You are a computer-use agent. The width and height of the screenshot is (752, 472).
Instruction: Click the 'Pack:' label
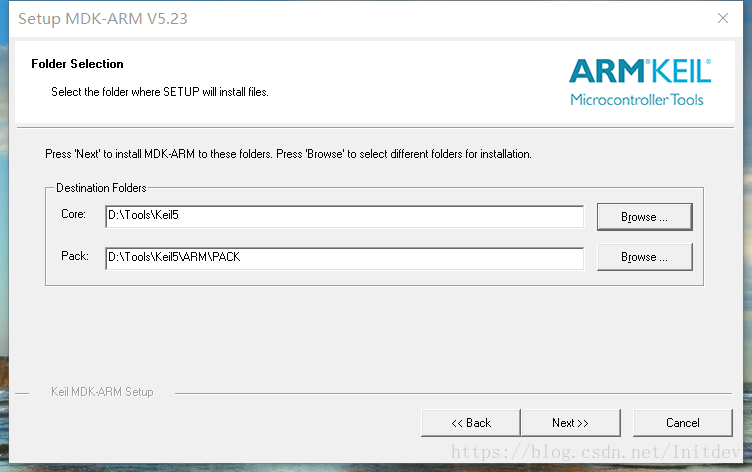click(75, 256)
